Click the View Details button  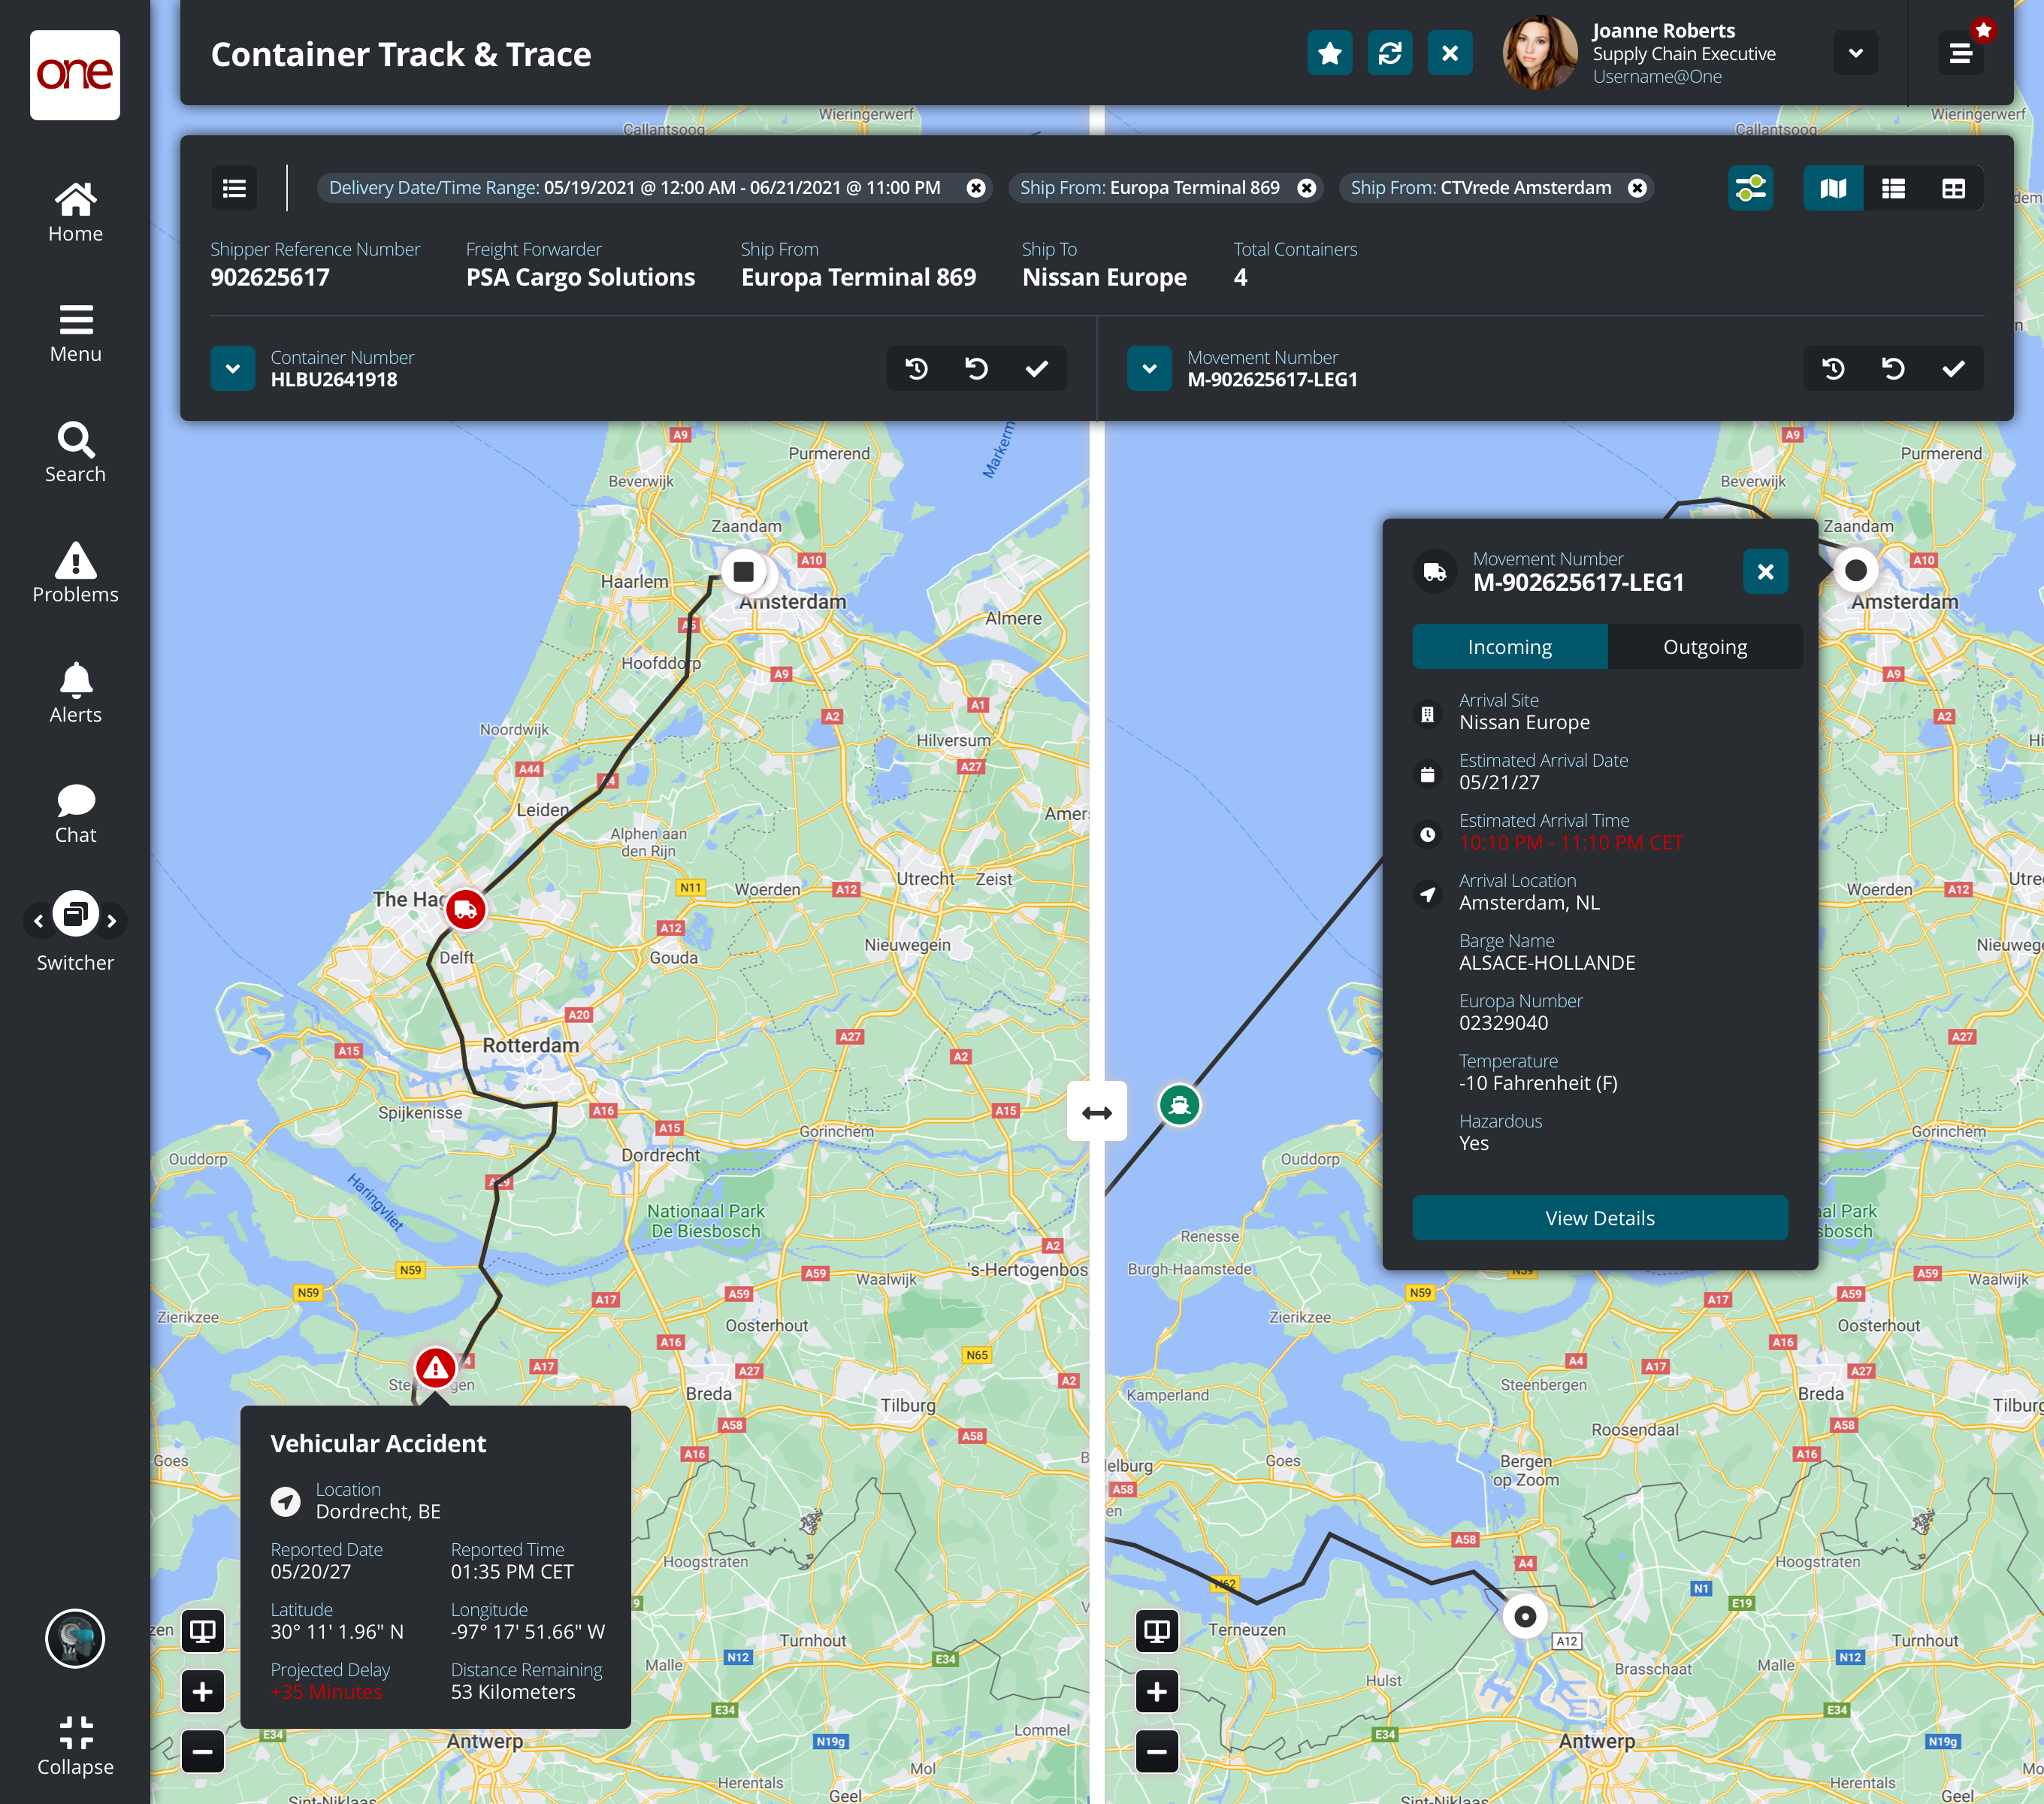tap(1599, 1218)
